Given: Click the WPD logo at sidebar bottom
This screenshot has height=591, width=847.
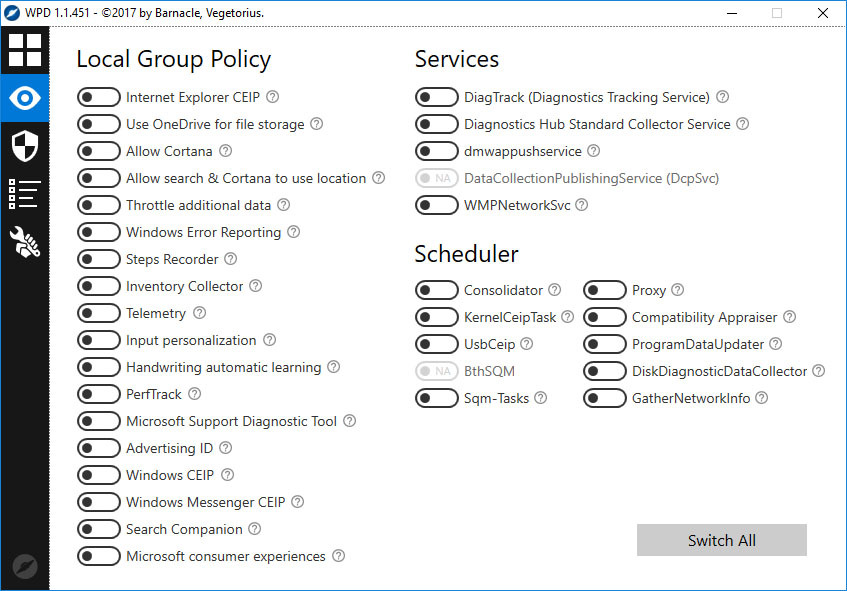Looking at the screenshot, I should pyautogui.click(x=24, y=566).
